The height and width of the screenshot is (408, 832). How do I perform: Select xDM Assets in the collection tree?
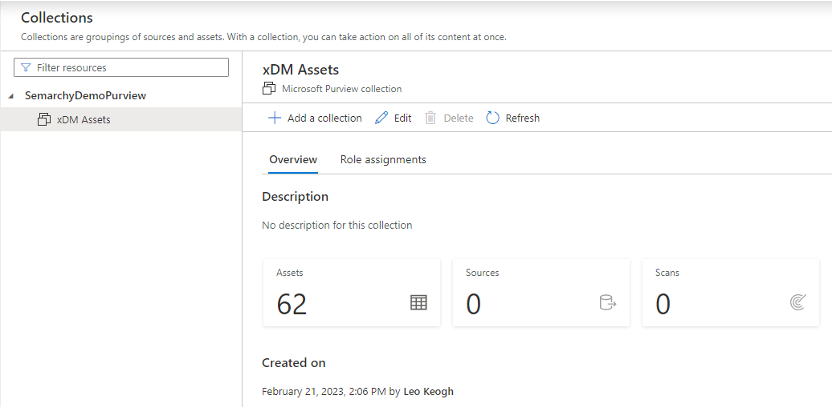pyautogui.click(x=84, y=120)
